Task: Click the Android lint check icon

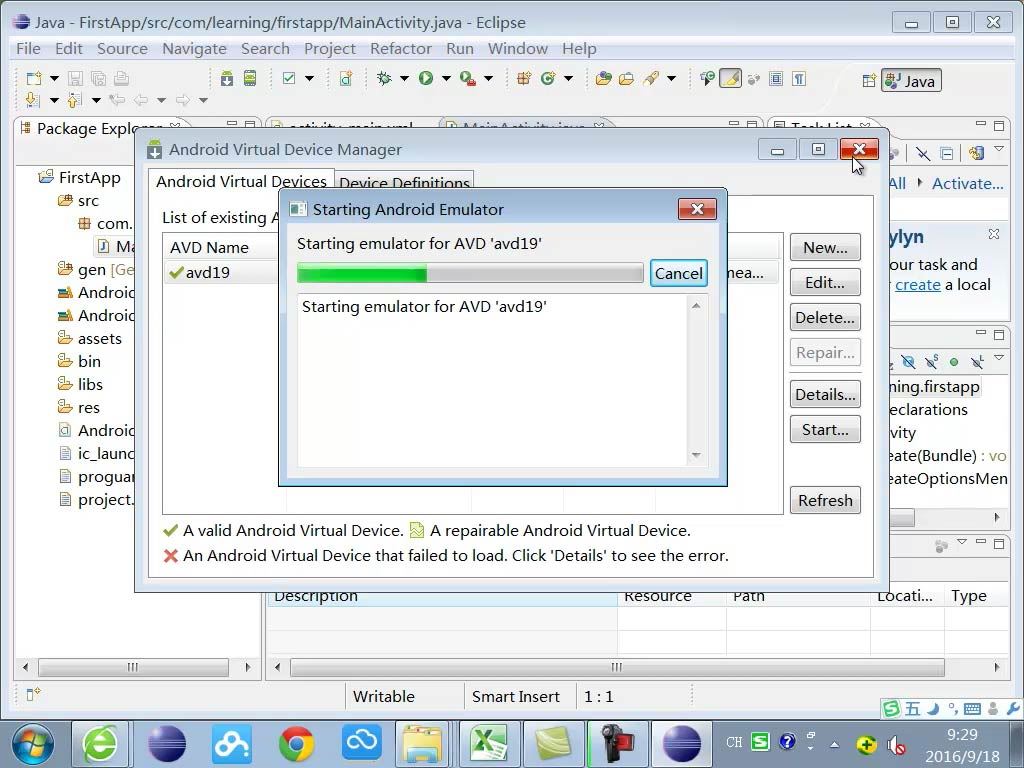Action: click(x=289, y=78)
